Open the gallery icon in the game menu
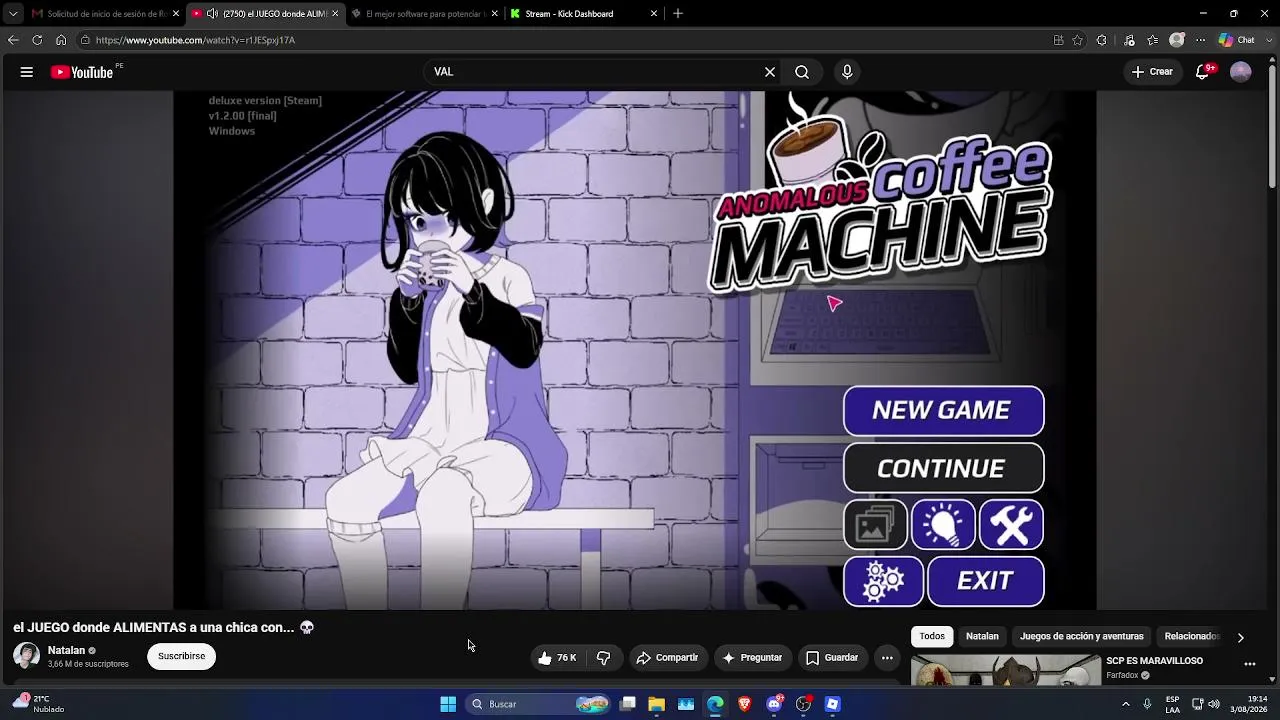1280x720 pixels. pyautogui.click(x=875, y=525)
